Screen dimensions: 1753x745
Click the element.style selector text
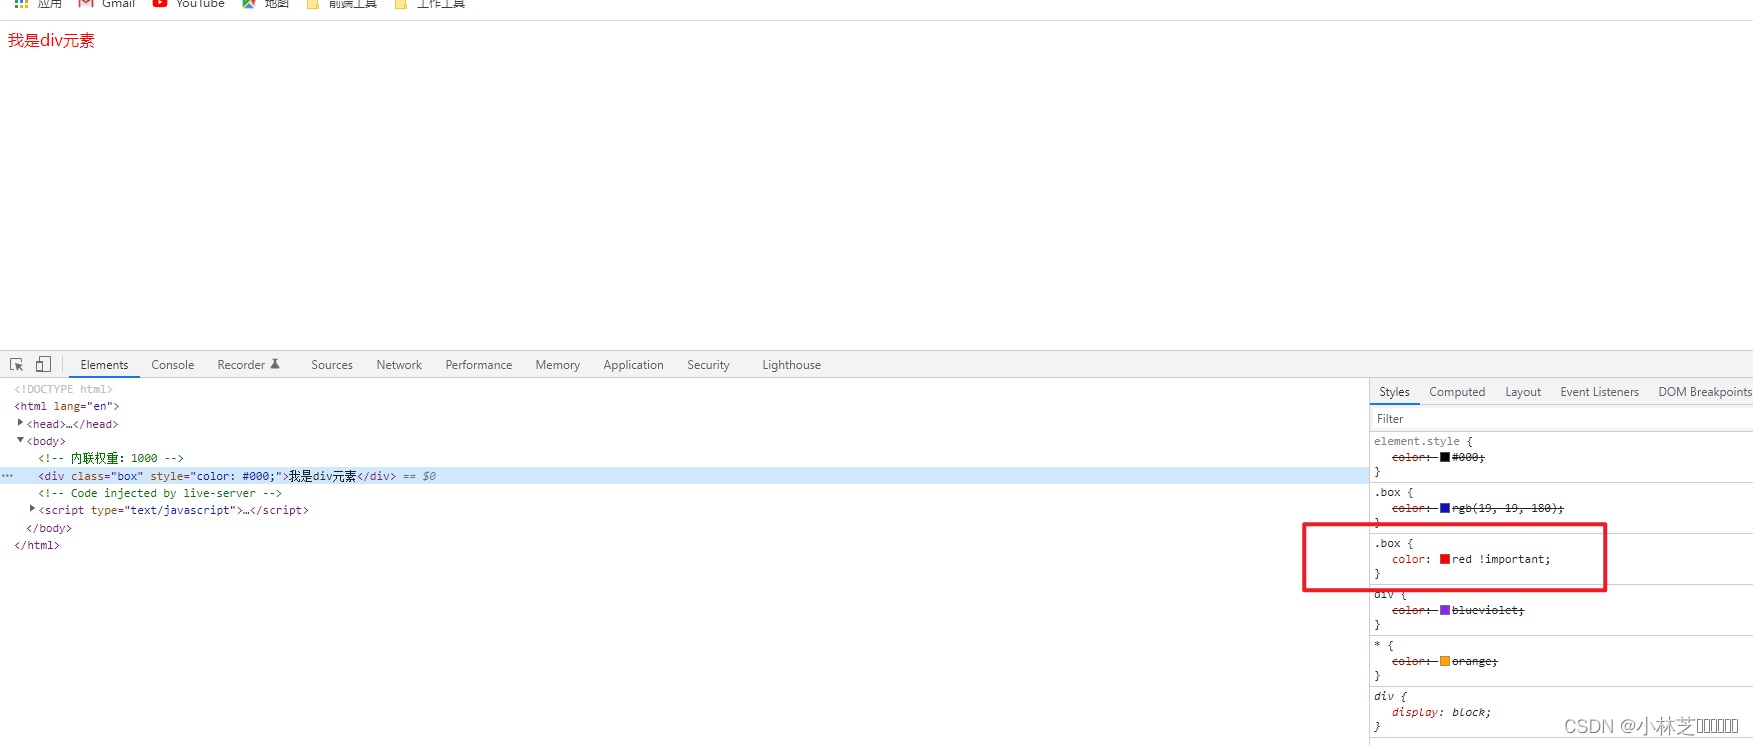1417,441
